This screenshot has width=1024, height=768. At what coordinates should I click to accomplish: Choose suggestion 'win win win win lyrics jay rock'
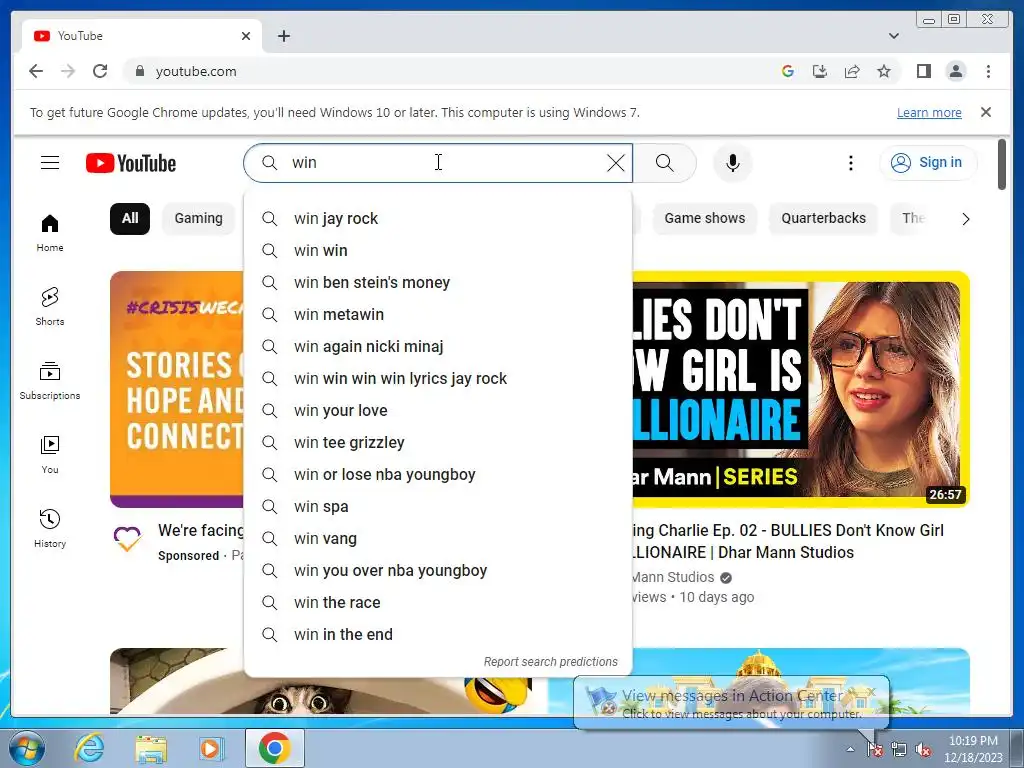point(438,379)
